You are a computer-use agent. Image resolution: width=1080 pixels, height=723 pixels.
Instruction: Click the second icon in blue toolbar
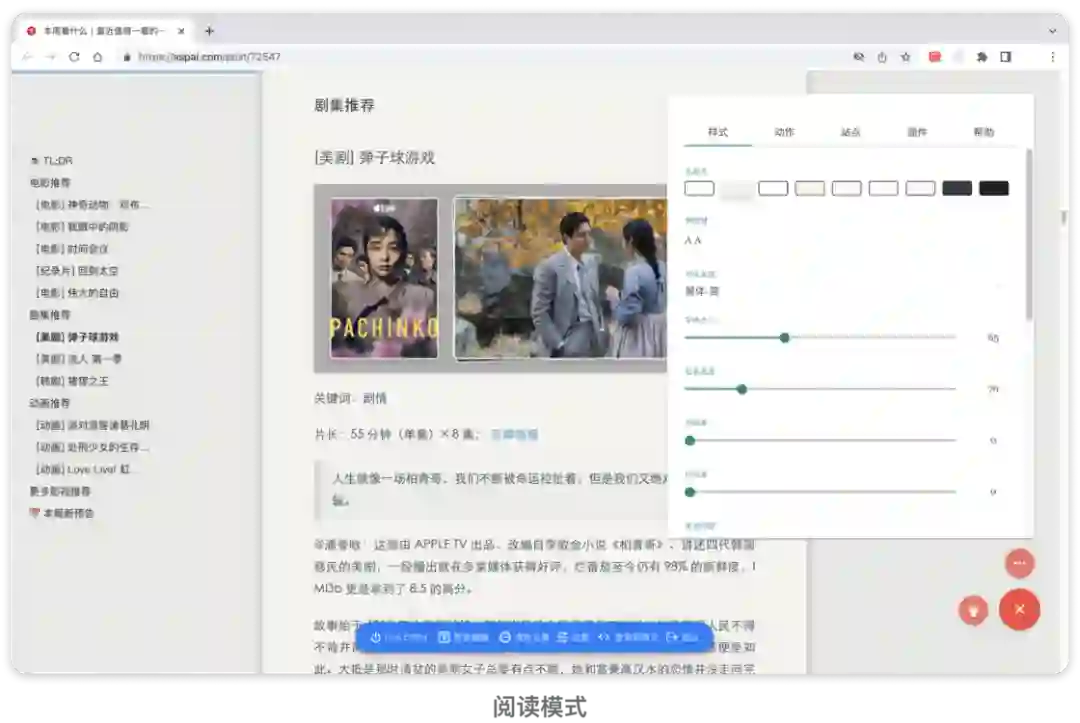click(444, 638)
